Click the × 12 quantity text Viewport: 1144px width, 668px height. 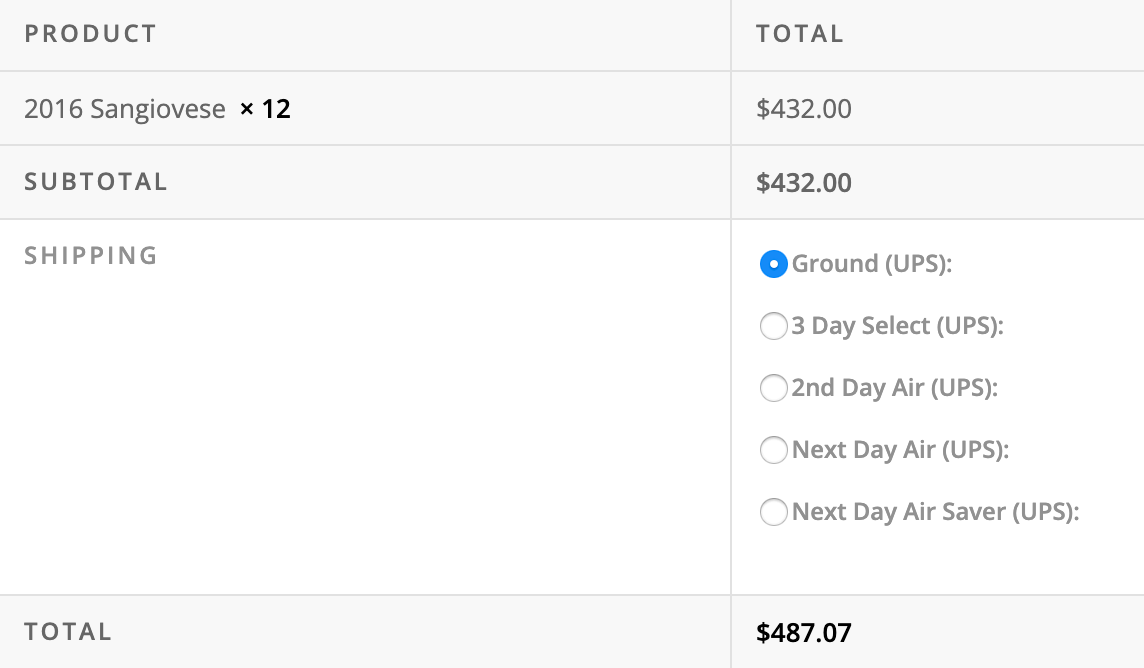[265, 109]
